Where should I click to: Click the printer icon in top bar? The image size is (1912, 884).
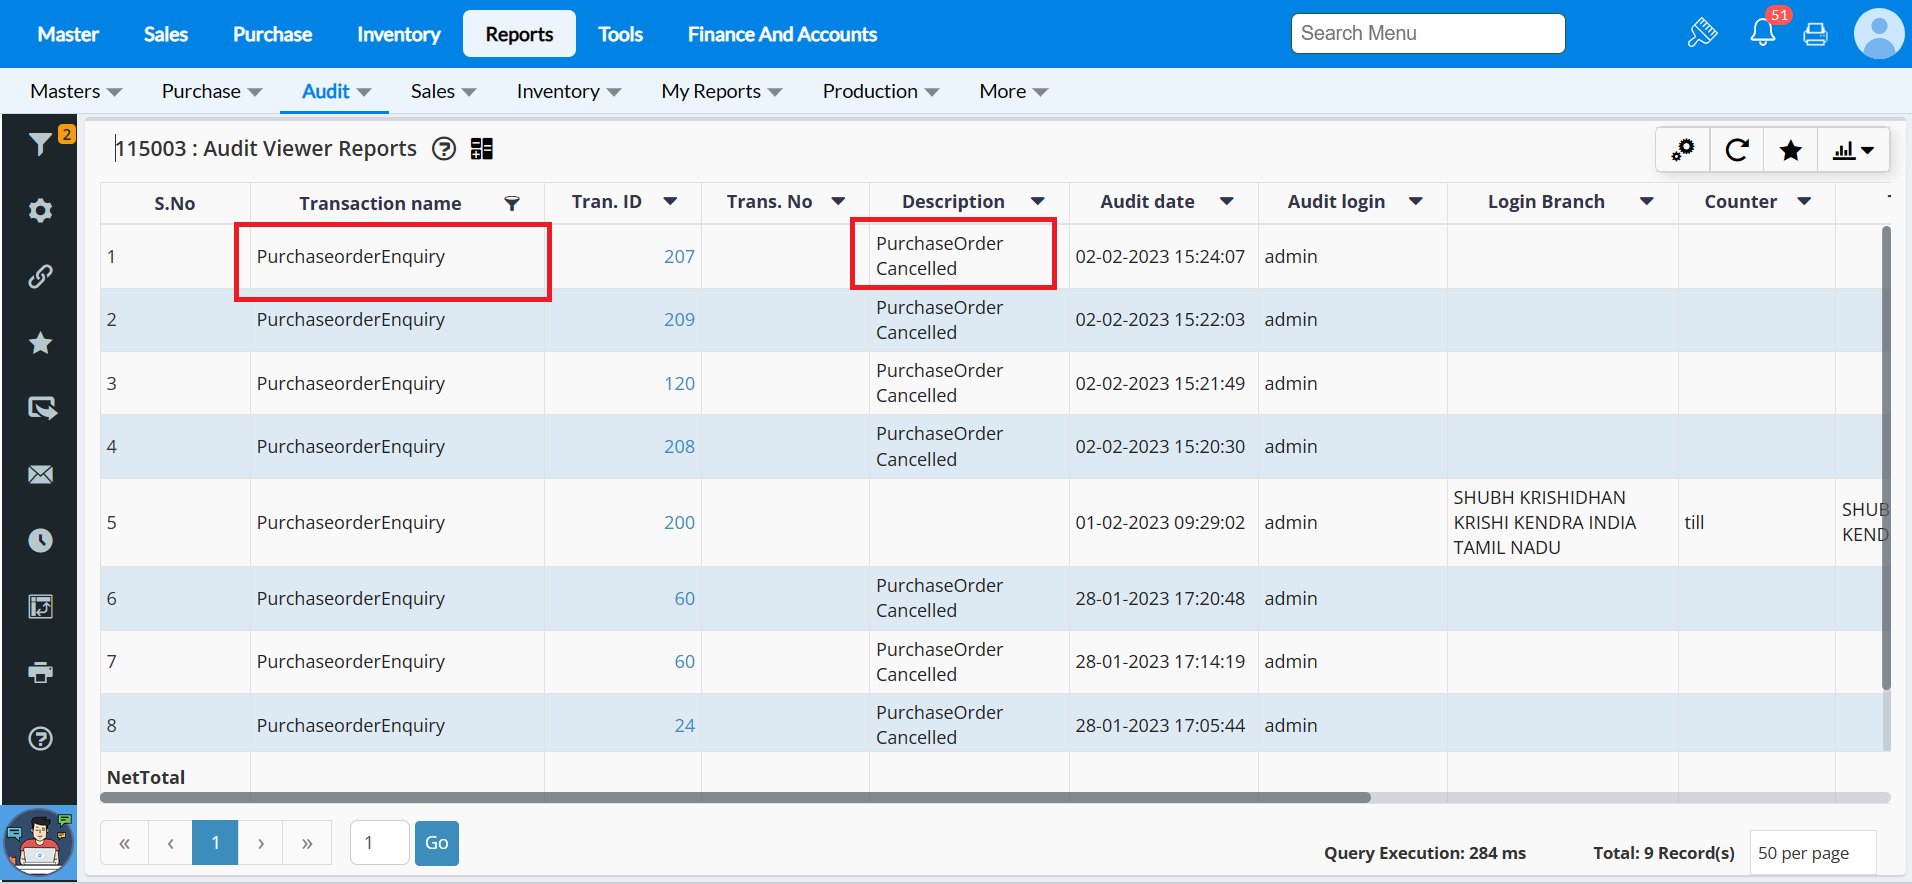click(x=1815, y=35)
